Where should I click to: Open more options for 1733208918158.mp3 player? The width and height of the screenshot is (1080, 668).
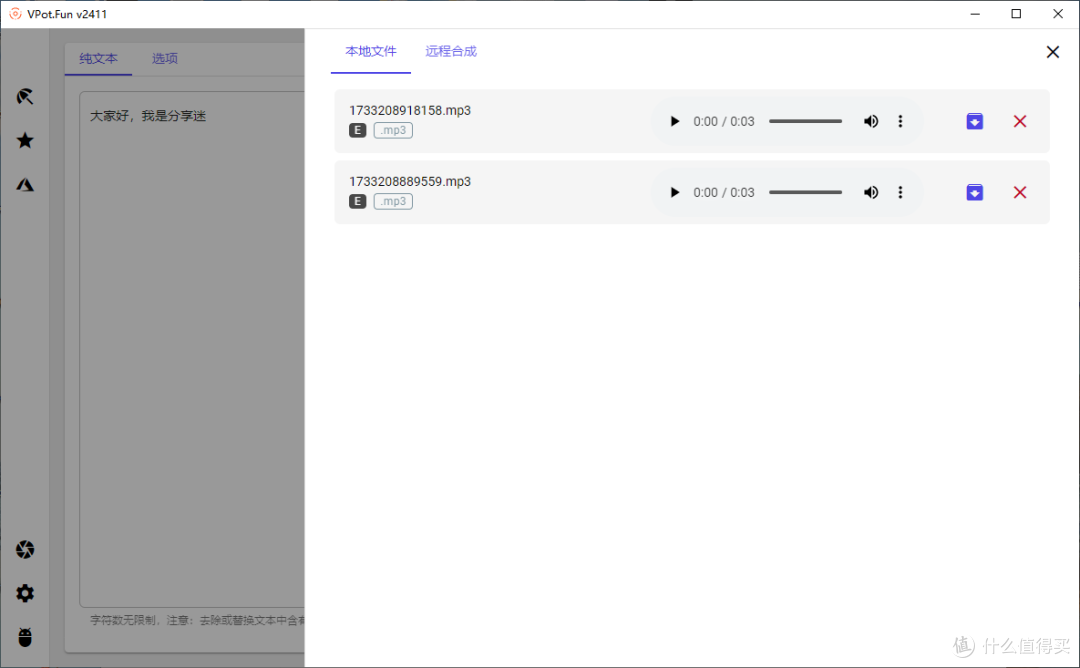pyautogui.click(x=900, y=121)
